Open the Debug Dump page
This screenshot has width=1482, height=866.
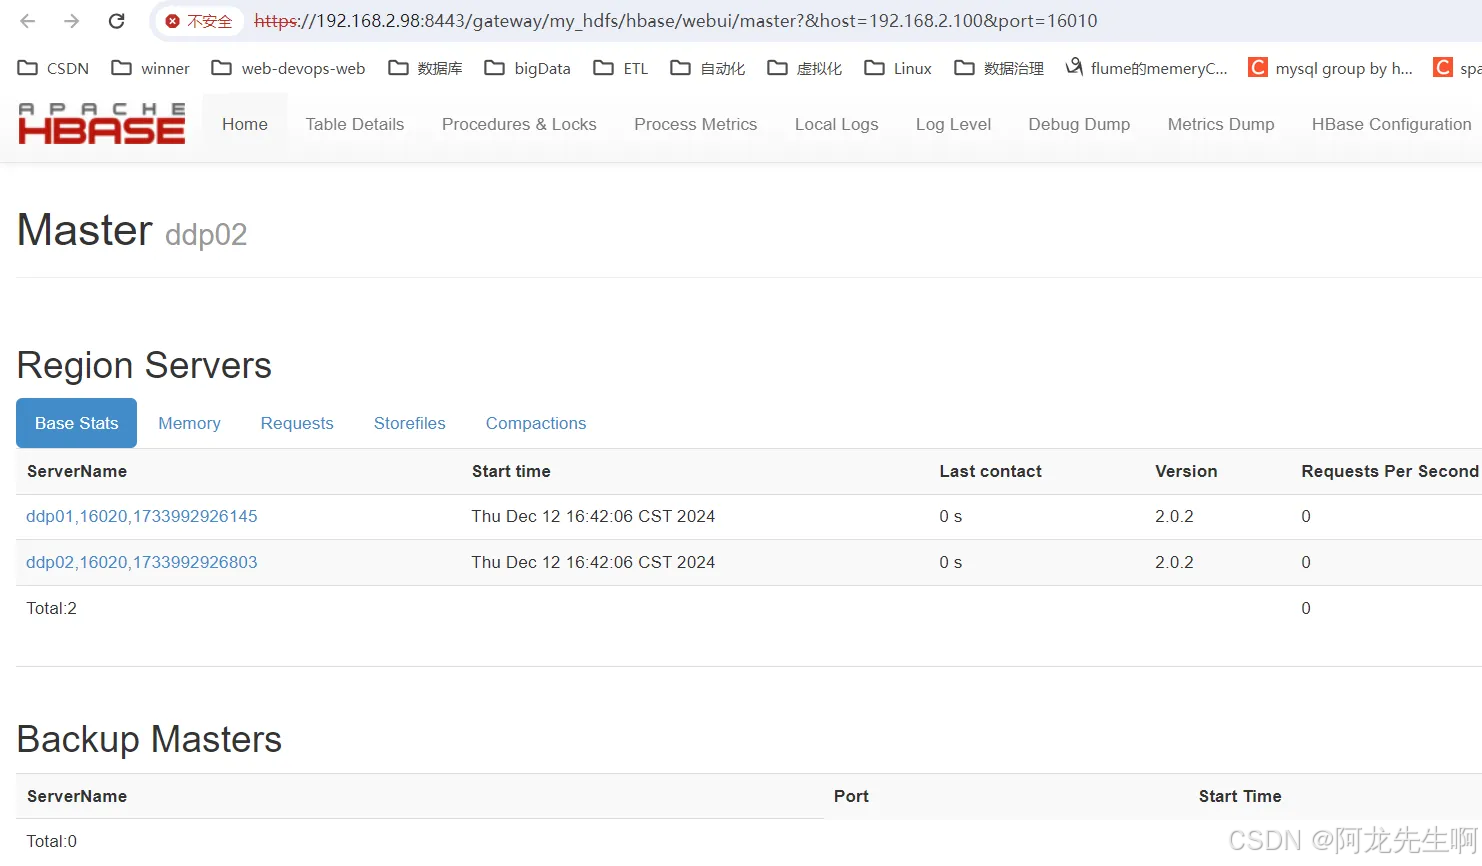pyautogui.click(x=1078, y=124)
